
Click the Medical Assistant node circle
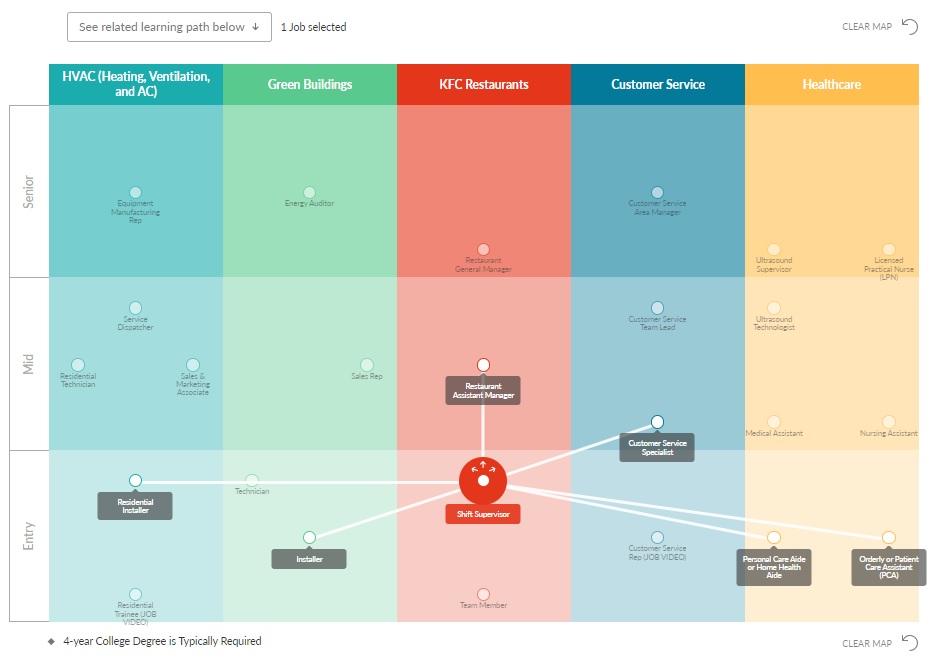774,422
